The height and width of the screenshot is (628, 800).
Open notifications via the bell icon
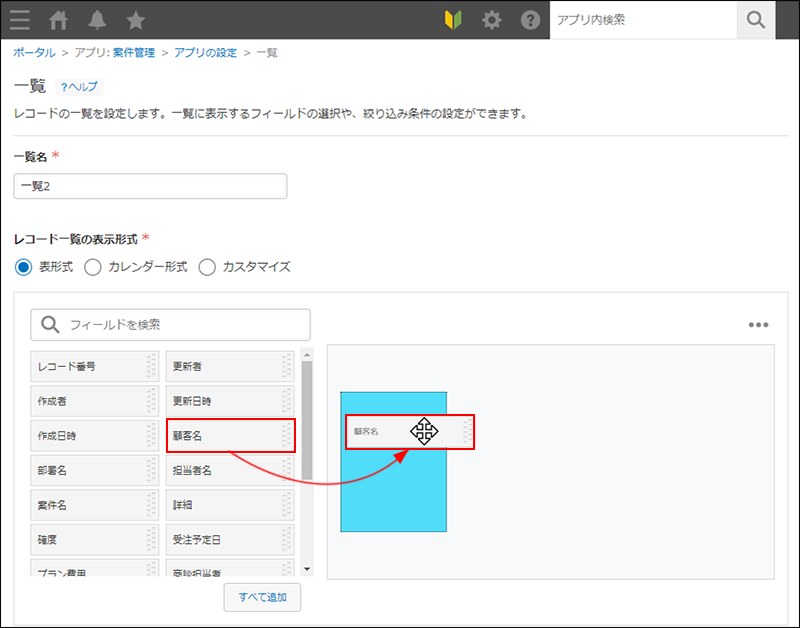[97, 19]
